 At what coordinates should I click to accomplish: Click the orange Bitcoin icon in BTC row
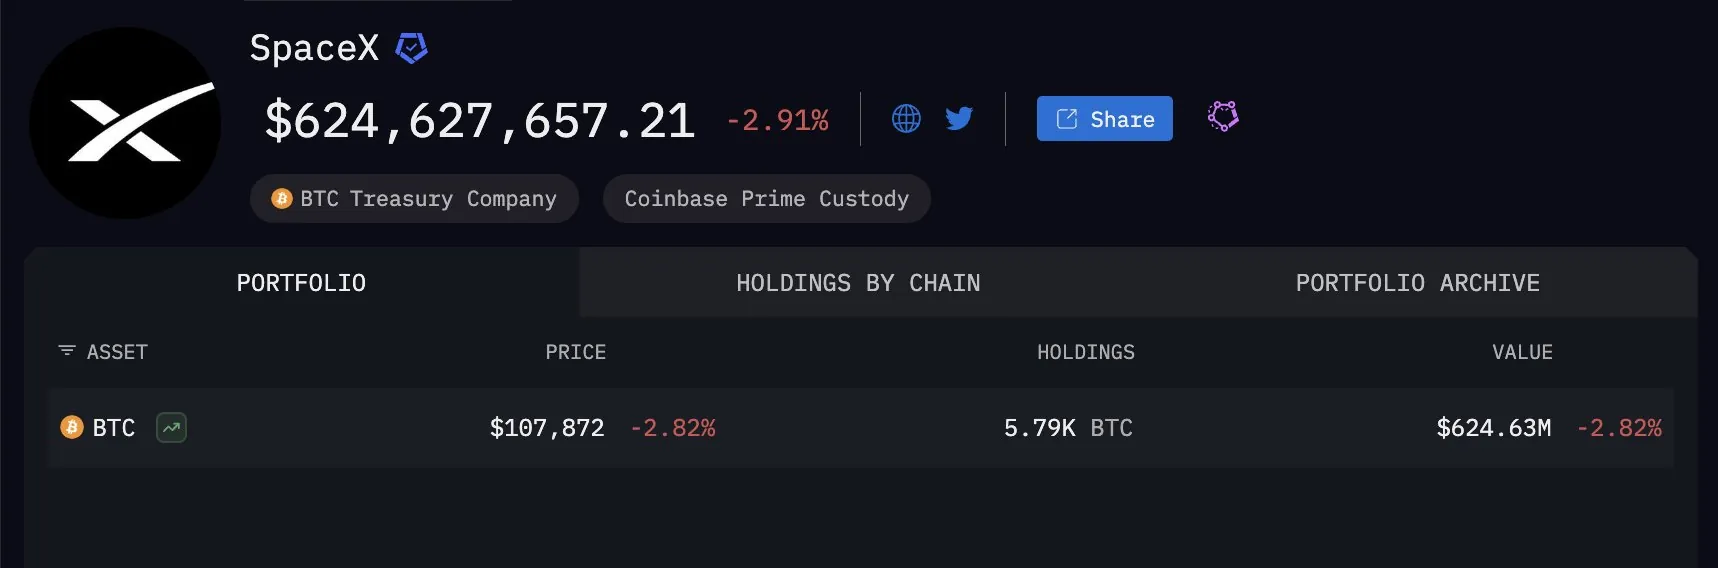(x=71, y=428)
